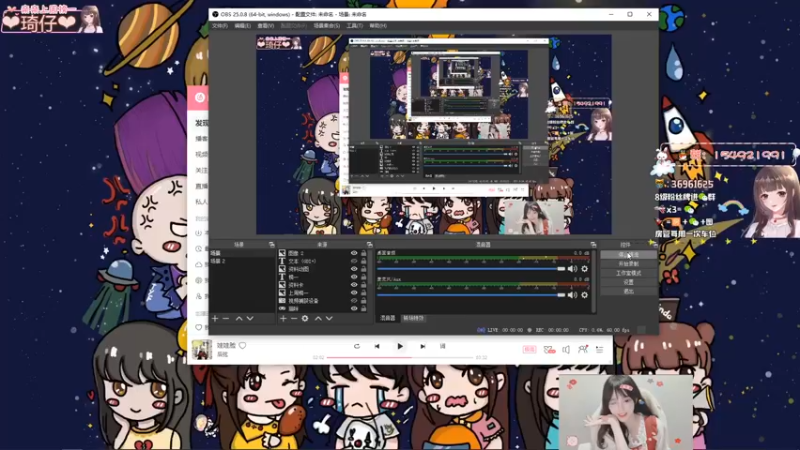Screen dimensions: 800x450
Task: Pop out the 混音器 mixer dock panel
Action: point(593,245)
